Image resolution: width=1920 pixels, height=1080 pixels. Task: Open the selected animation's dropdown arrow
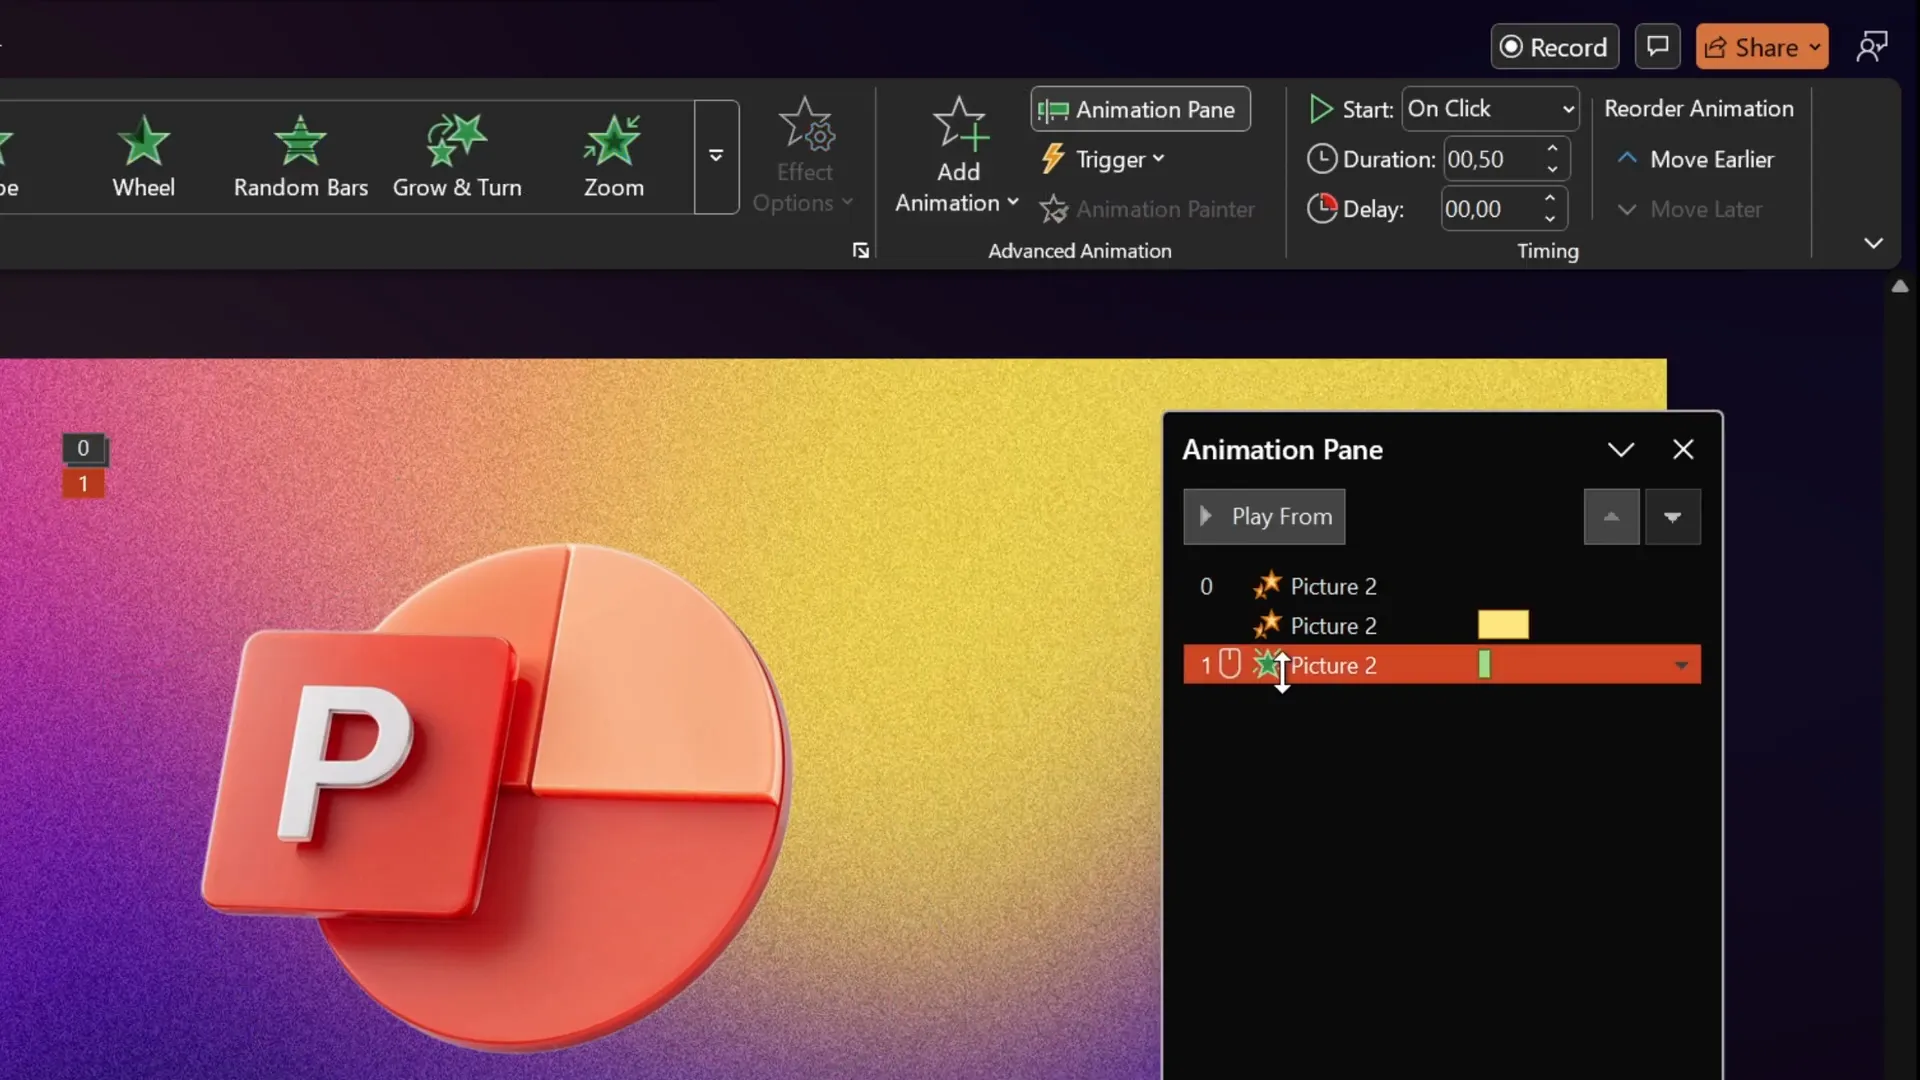[x=1681, y=665]
